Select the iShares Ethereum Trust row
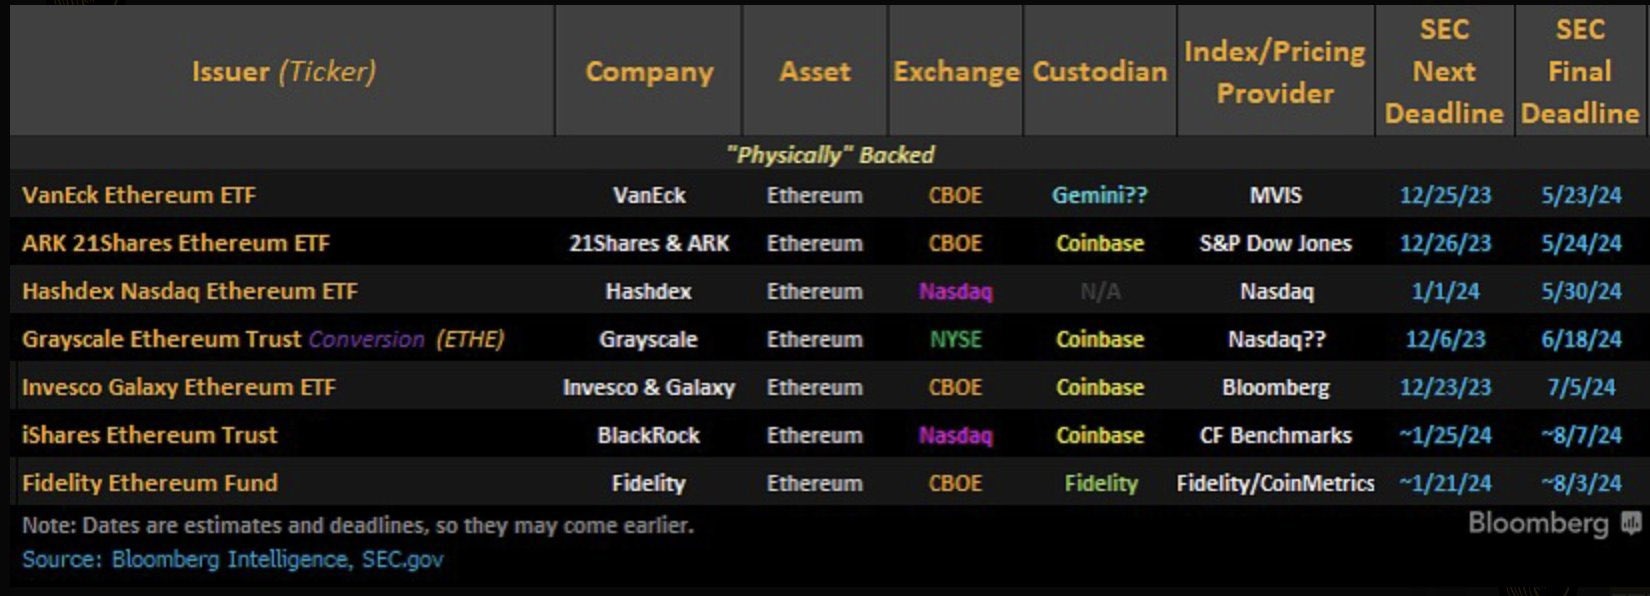 (x=150, y=435)
